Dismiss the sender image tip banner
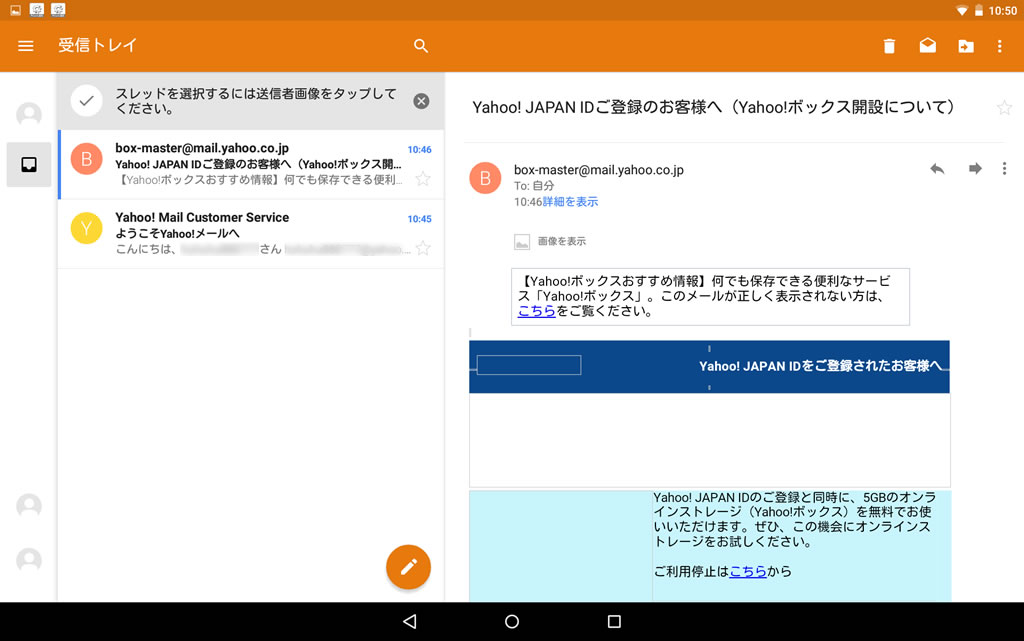1024x641 pixels. click(x=421, y=101)
